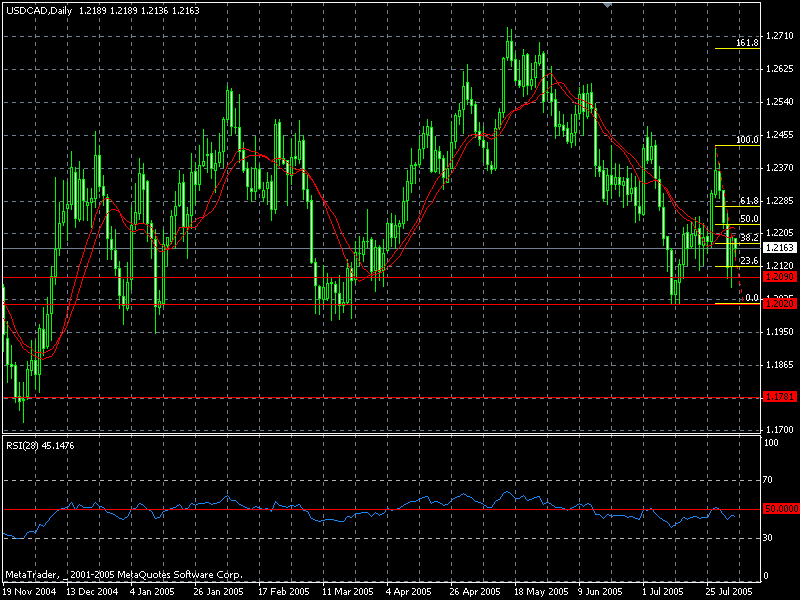Click the 1.2370 price scale value
The width and height of the screenshot is (800, 600).
(x=780, y=168)
